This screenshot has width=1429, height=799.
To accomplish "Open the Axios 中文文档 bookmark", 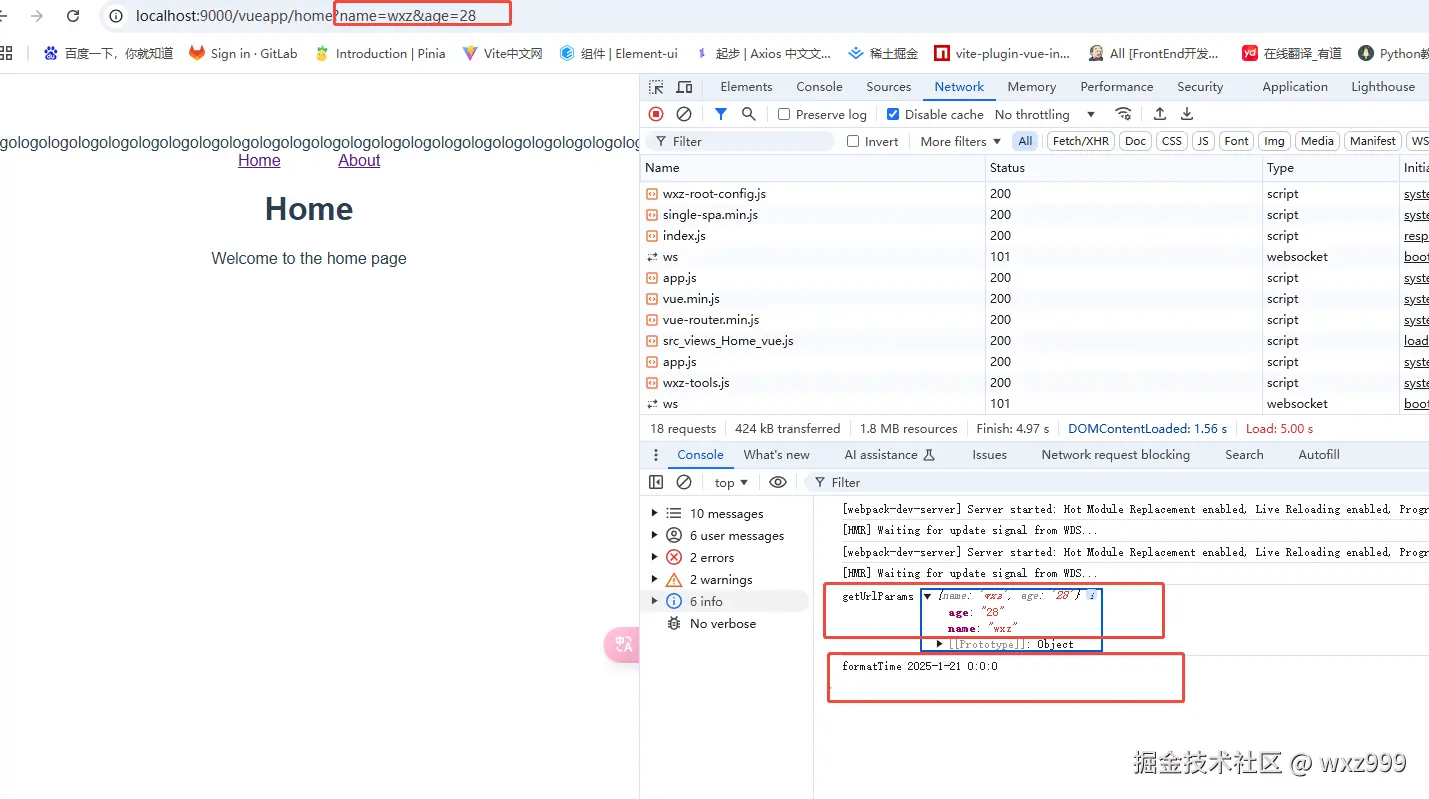I will tap(763, 53).
